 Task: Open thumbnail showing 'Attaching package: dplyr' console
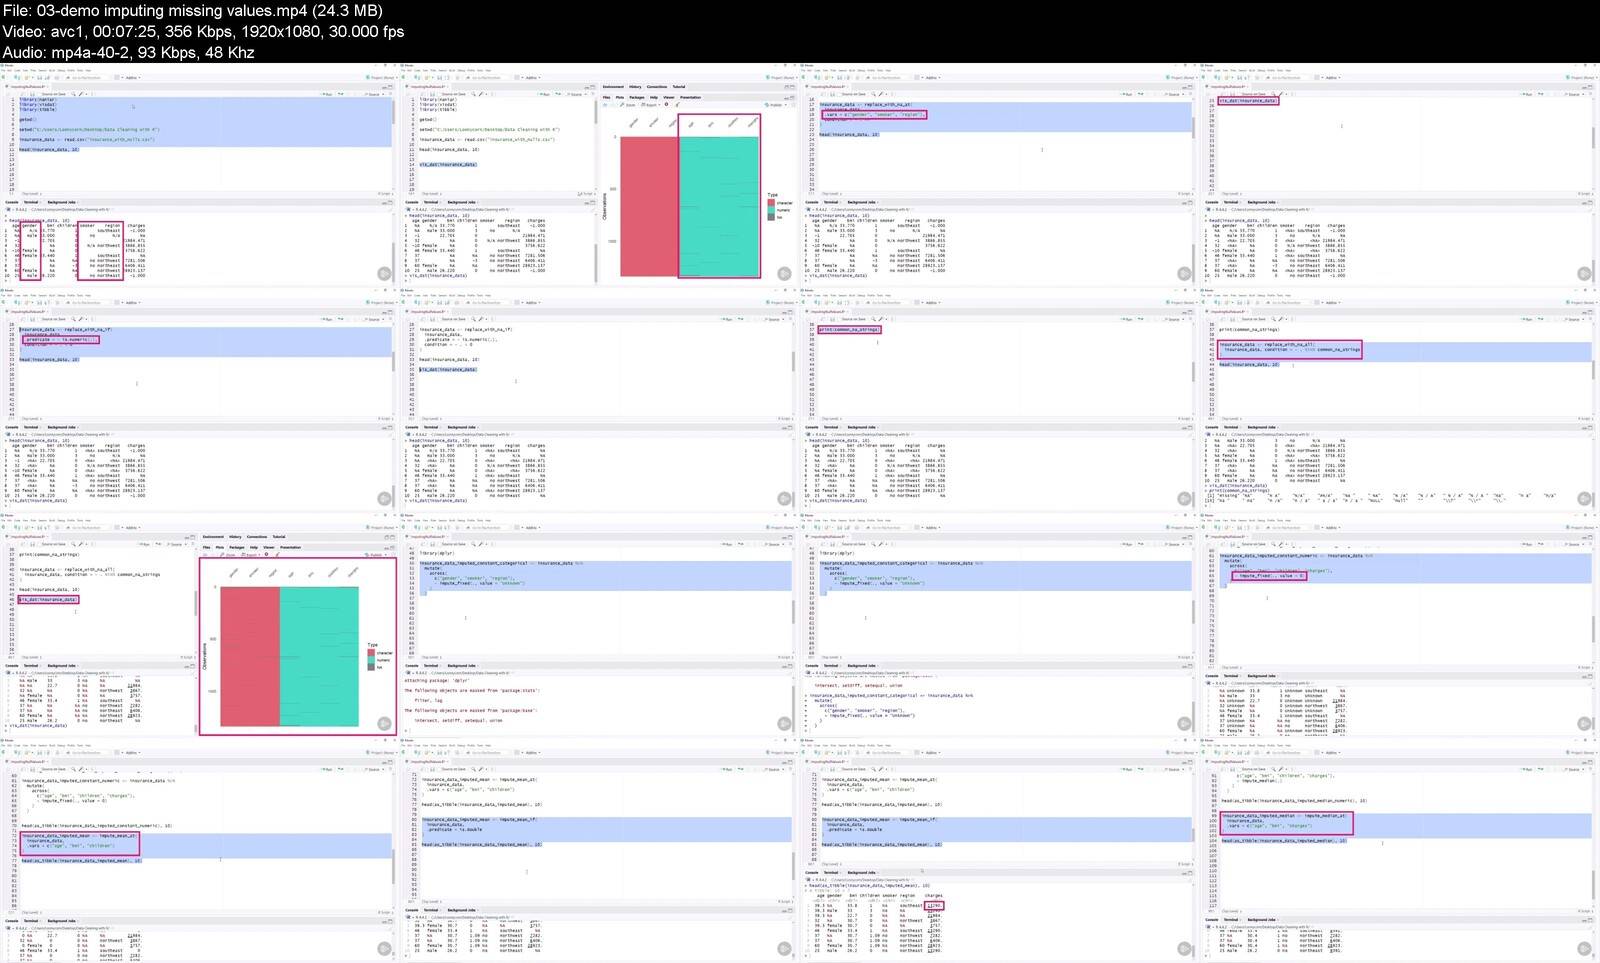coord(600,623)
